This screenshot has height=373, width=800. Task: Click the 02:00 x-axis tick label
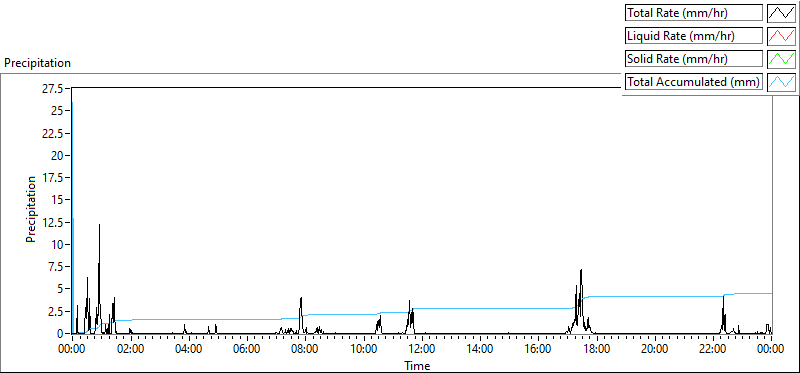[131, 350]
